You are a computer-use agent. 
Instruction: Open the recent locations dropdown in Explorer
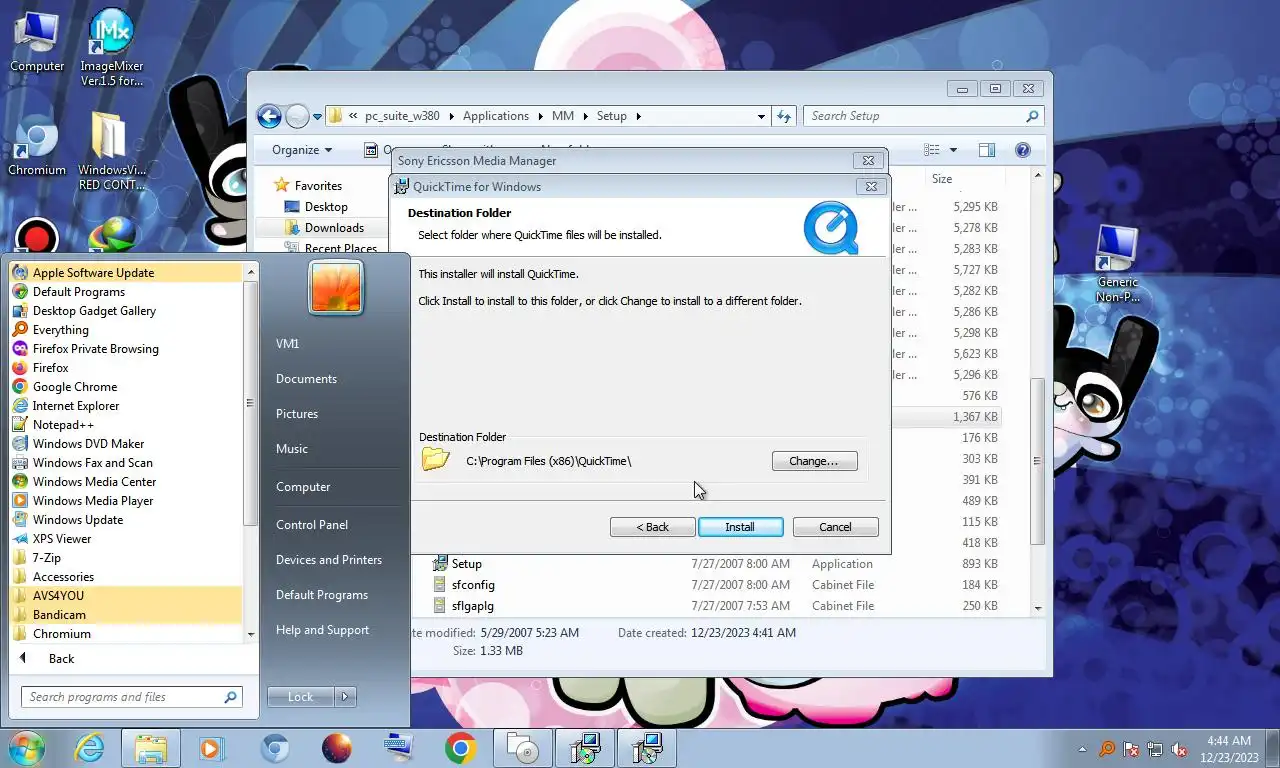[318, 116]
